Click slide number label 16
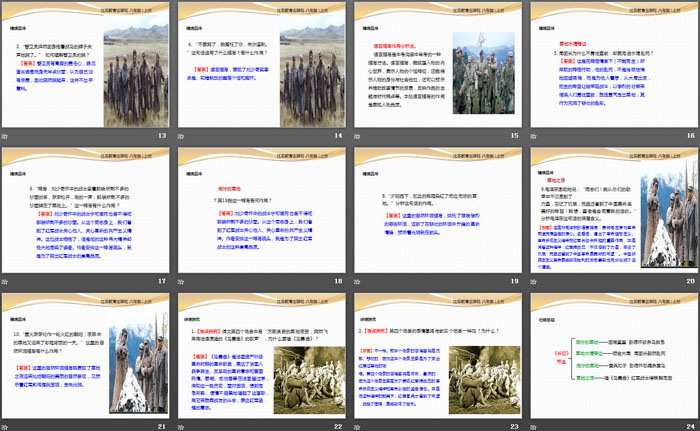The height and width of the screenshot is (431, 700). (x=691, y=135)
